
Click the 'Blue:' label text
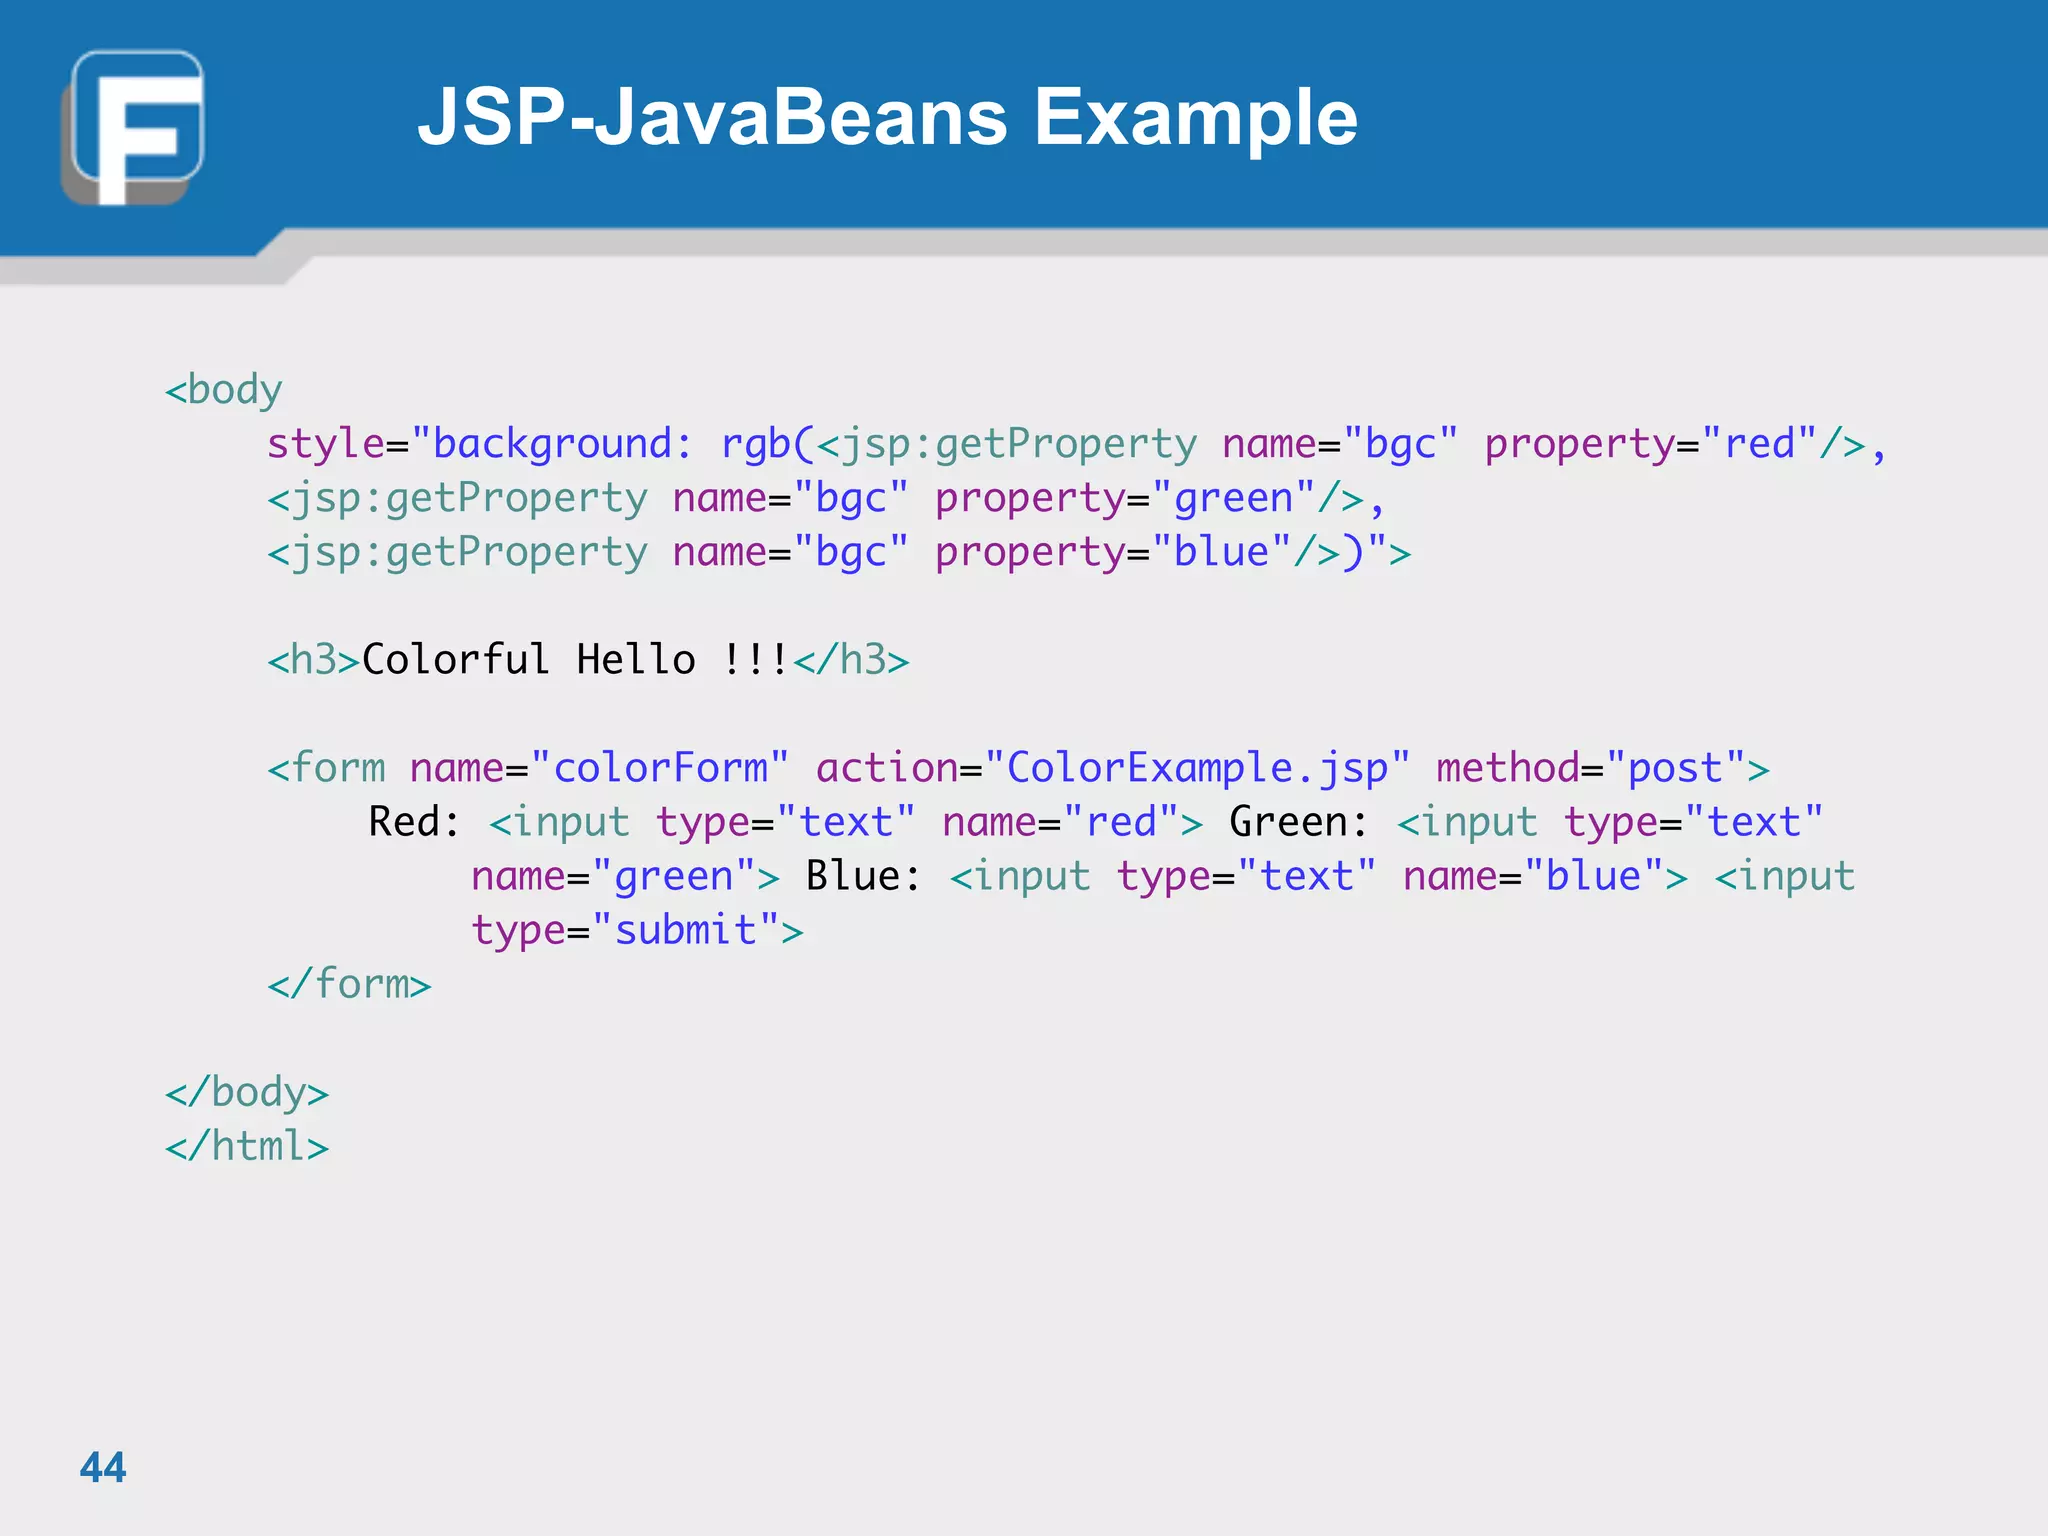[x=864, y=875]
